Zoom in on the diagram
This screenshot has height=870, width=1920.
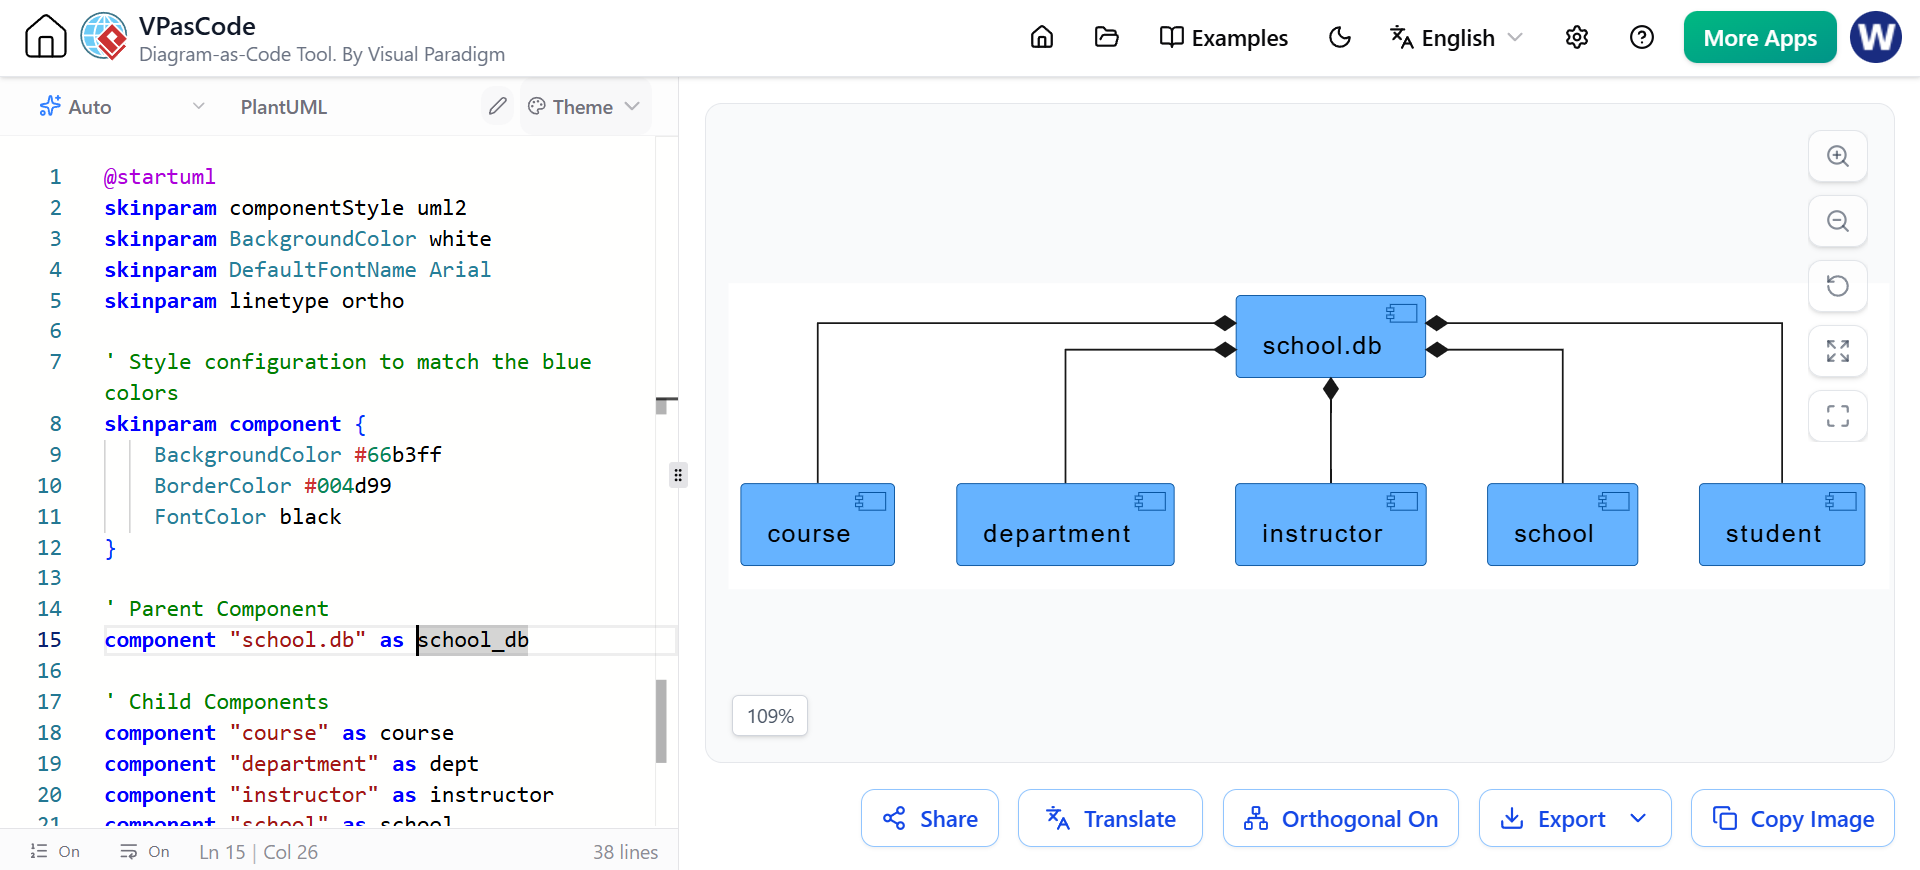(1838, 156)
